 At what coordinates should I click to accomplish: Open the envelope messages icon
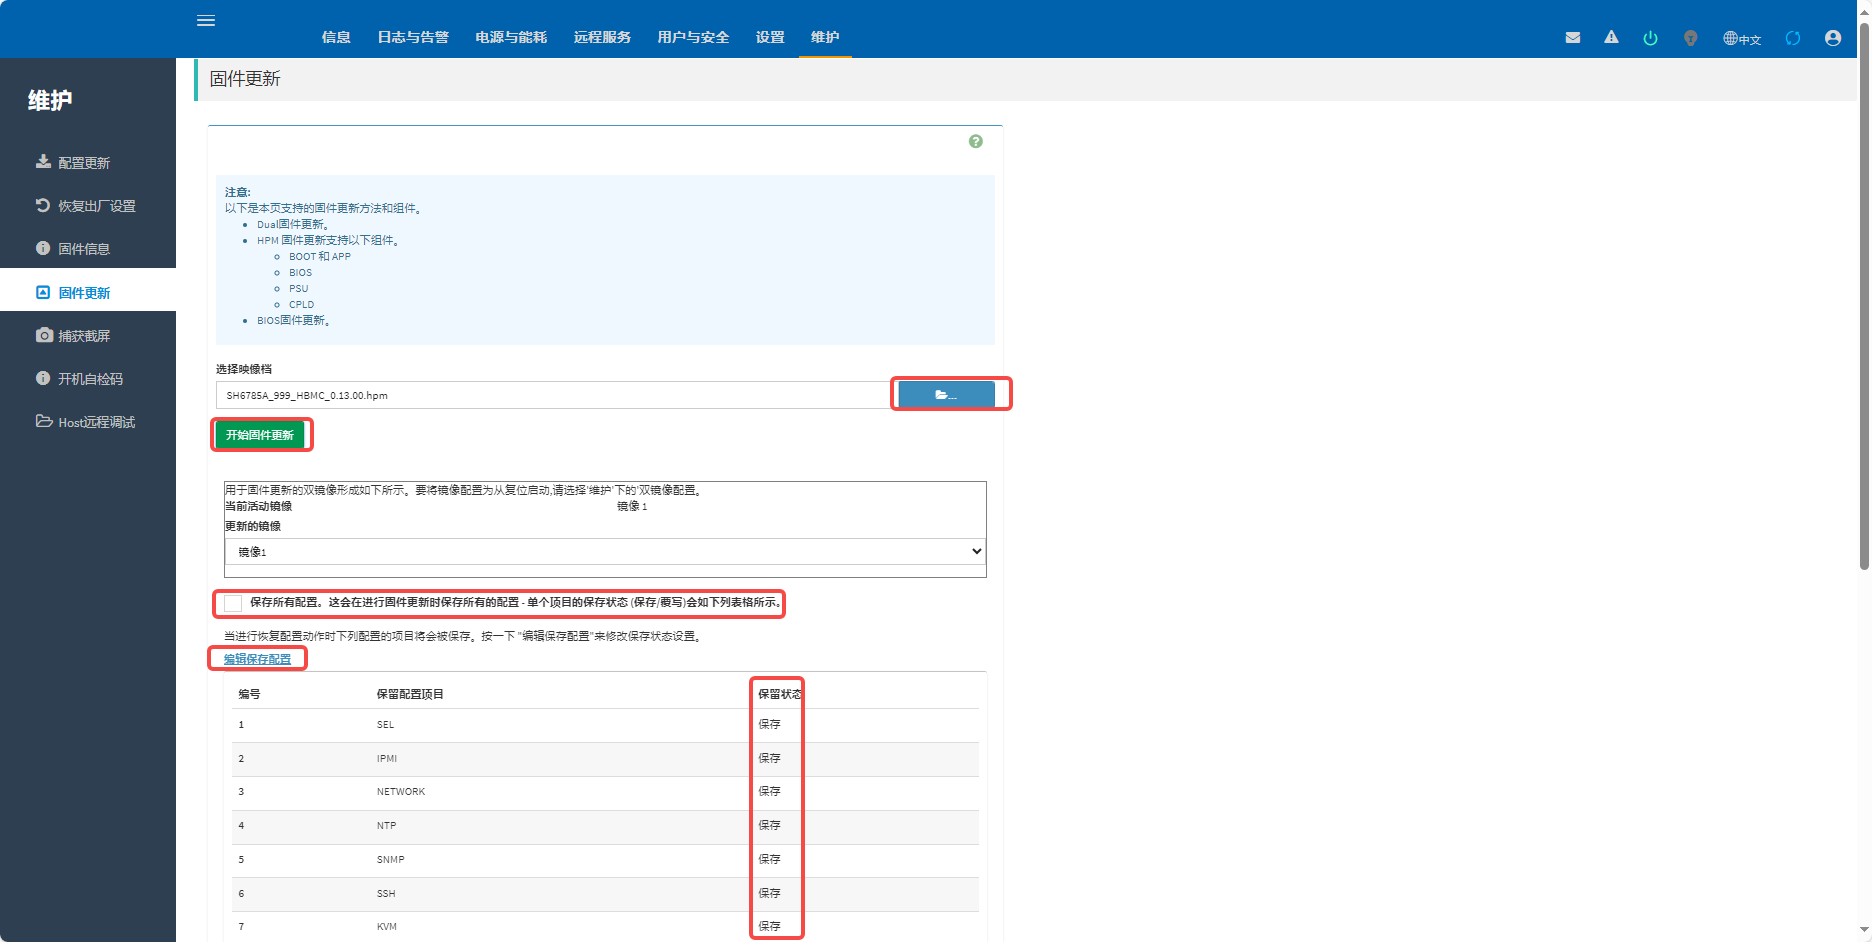click(1573, 38)
